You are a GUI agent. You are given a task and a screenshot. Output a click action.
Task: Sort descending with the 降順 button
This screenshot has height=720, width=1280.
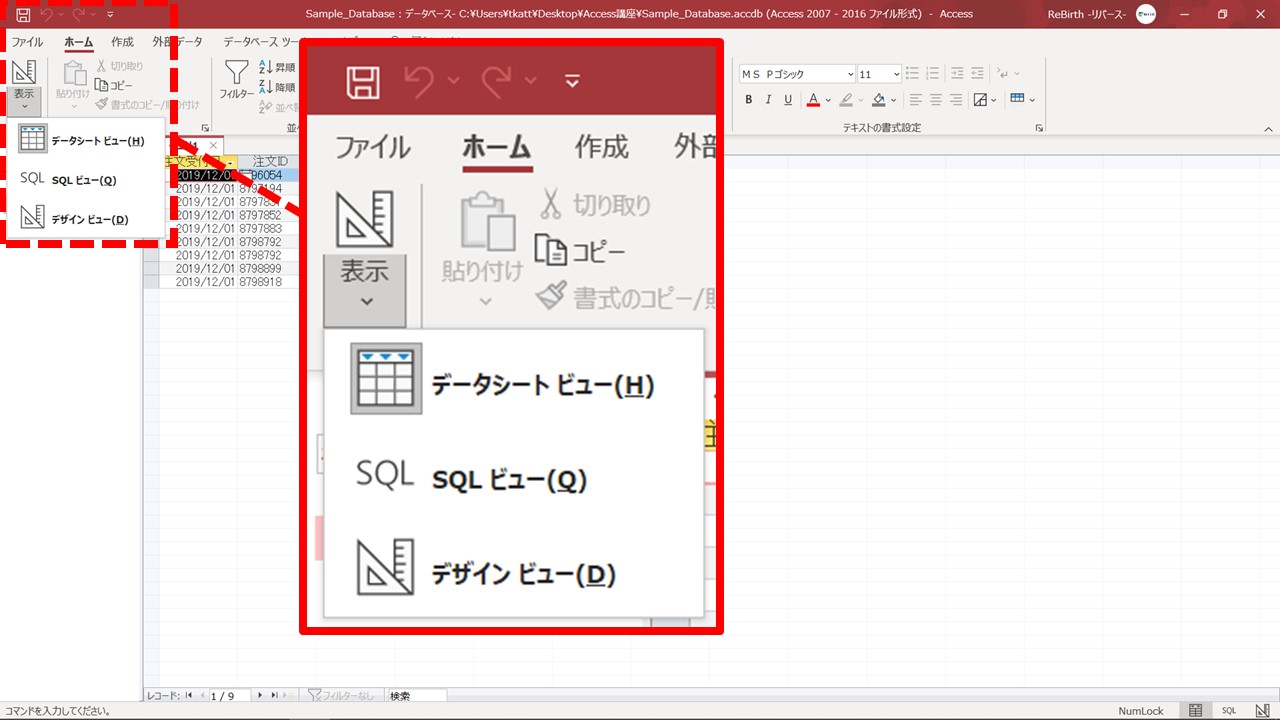277,87
